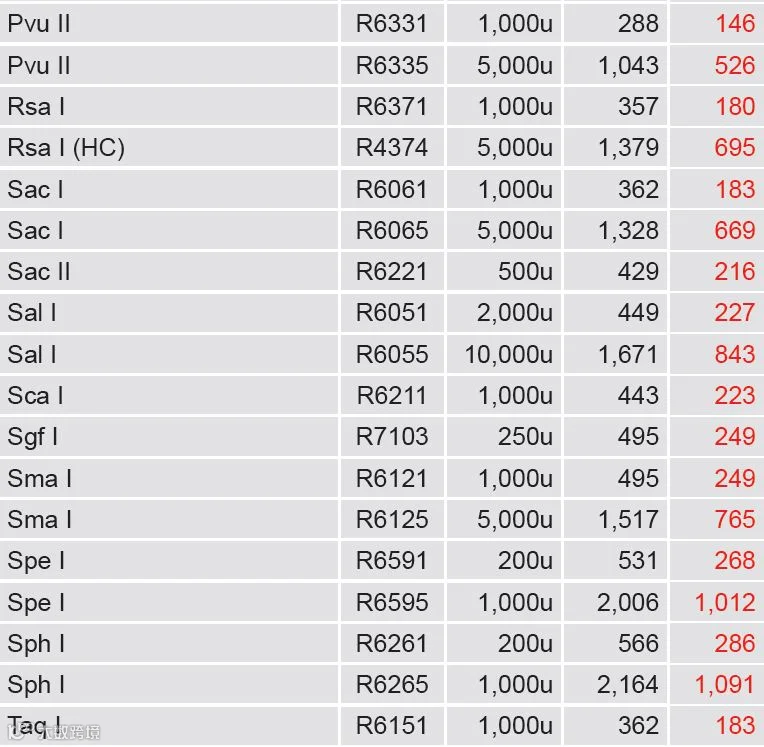Click the watermark logo icon at bottom left

point(16,731)
